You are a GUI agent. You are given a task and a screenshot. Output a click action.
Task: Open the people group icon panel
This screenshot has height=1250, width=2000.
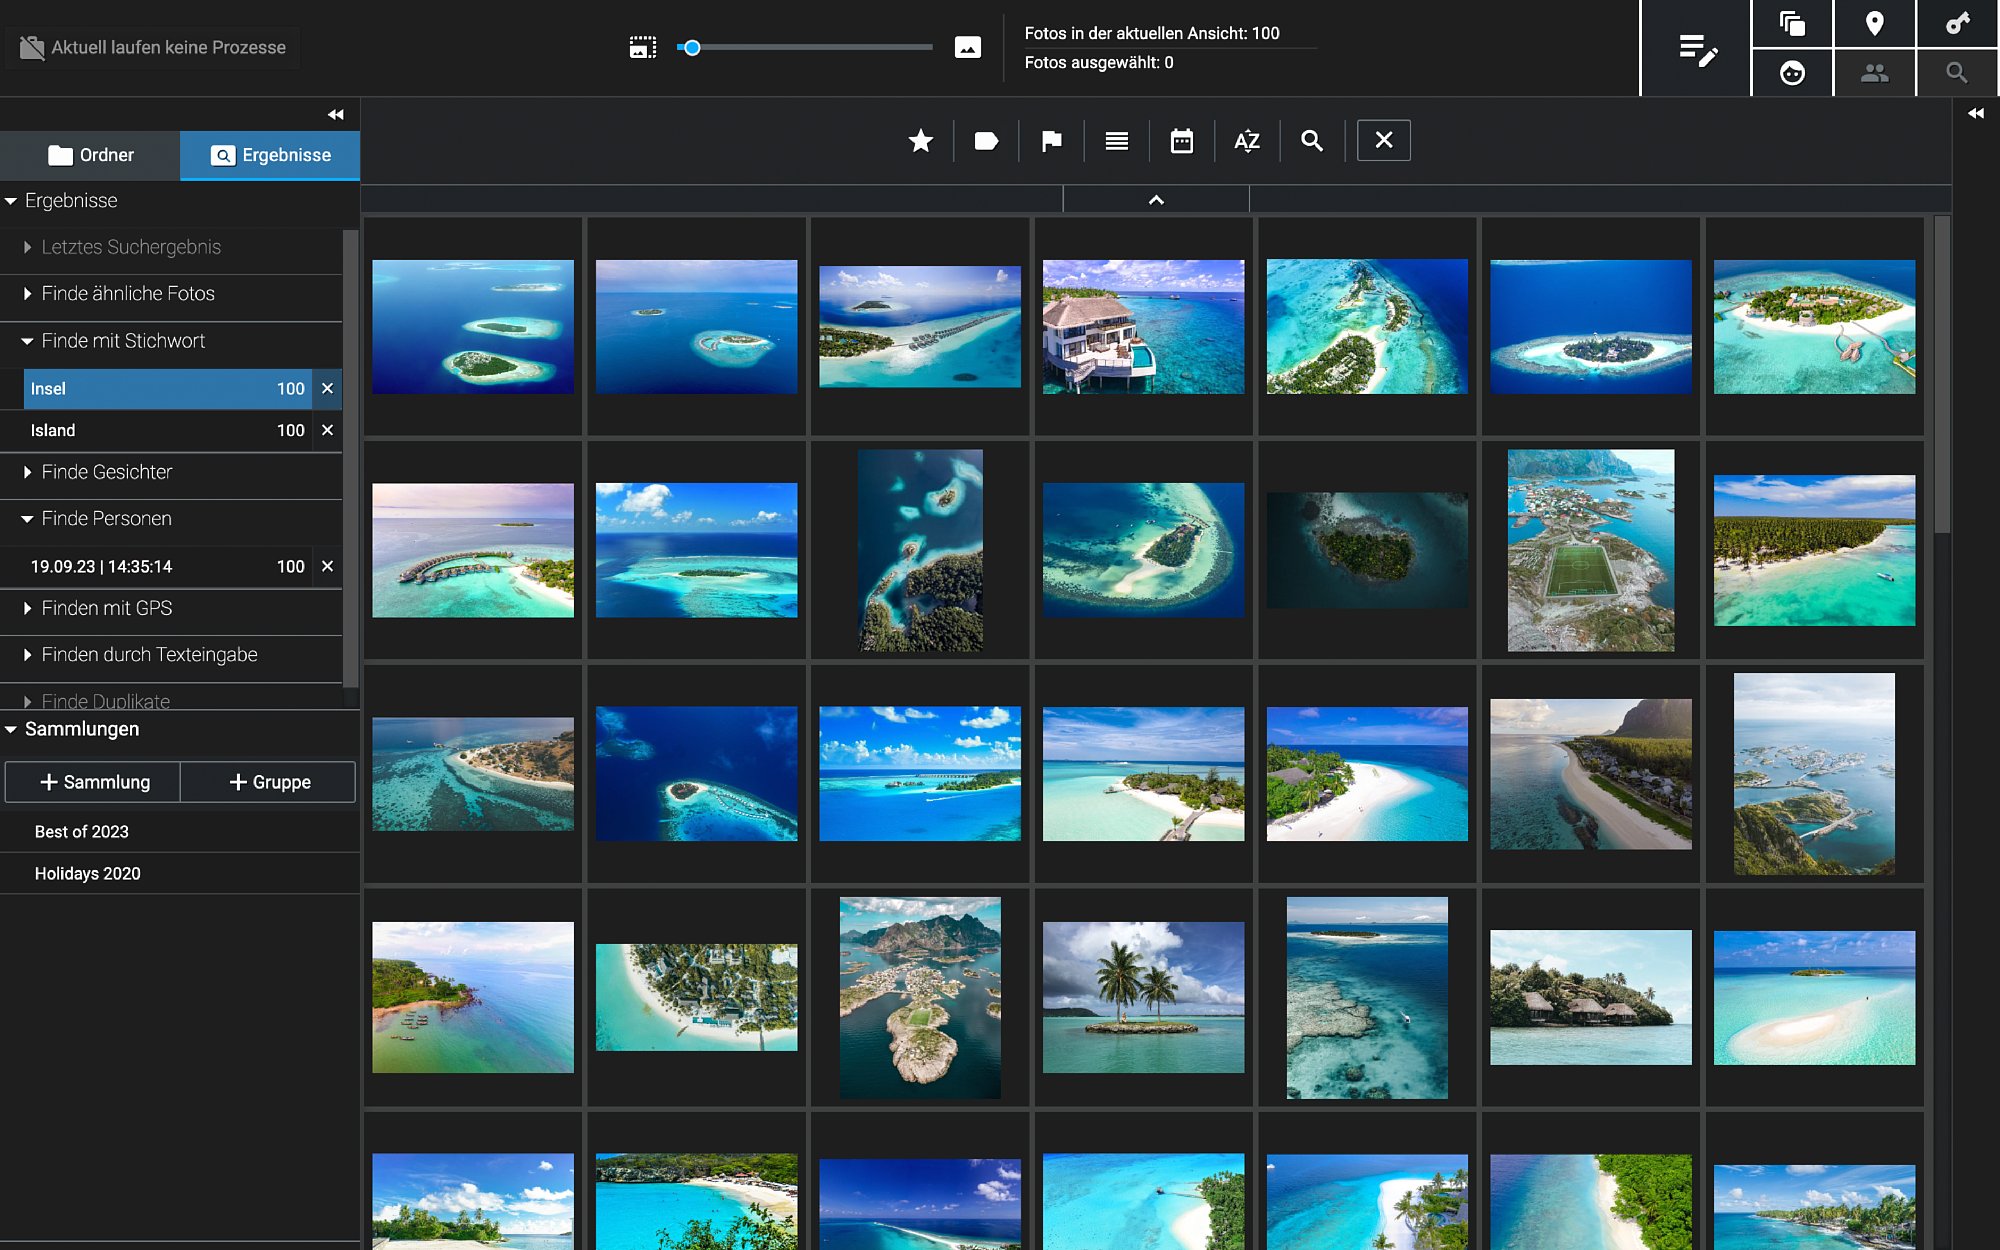[x=1875, y=73]
